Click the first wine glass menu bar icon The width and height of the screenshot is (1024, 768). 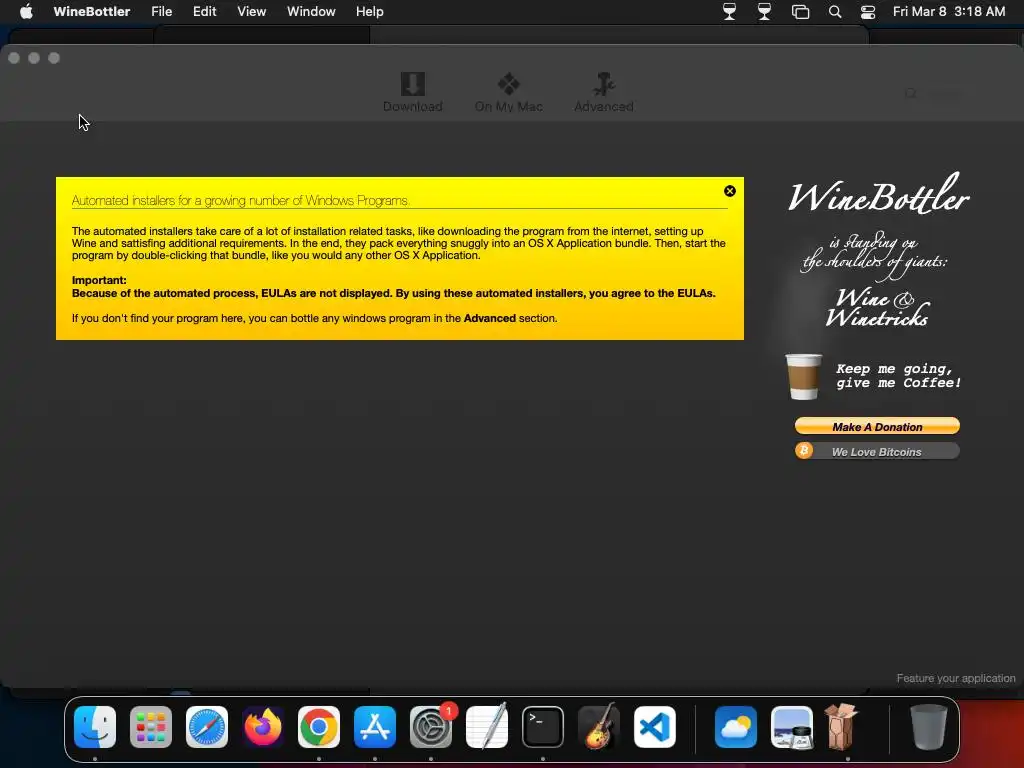click(729, 12)
